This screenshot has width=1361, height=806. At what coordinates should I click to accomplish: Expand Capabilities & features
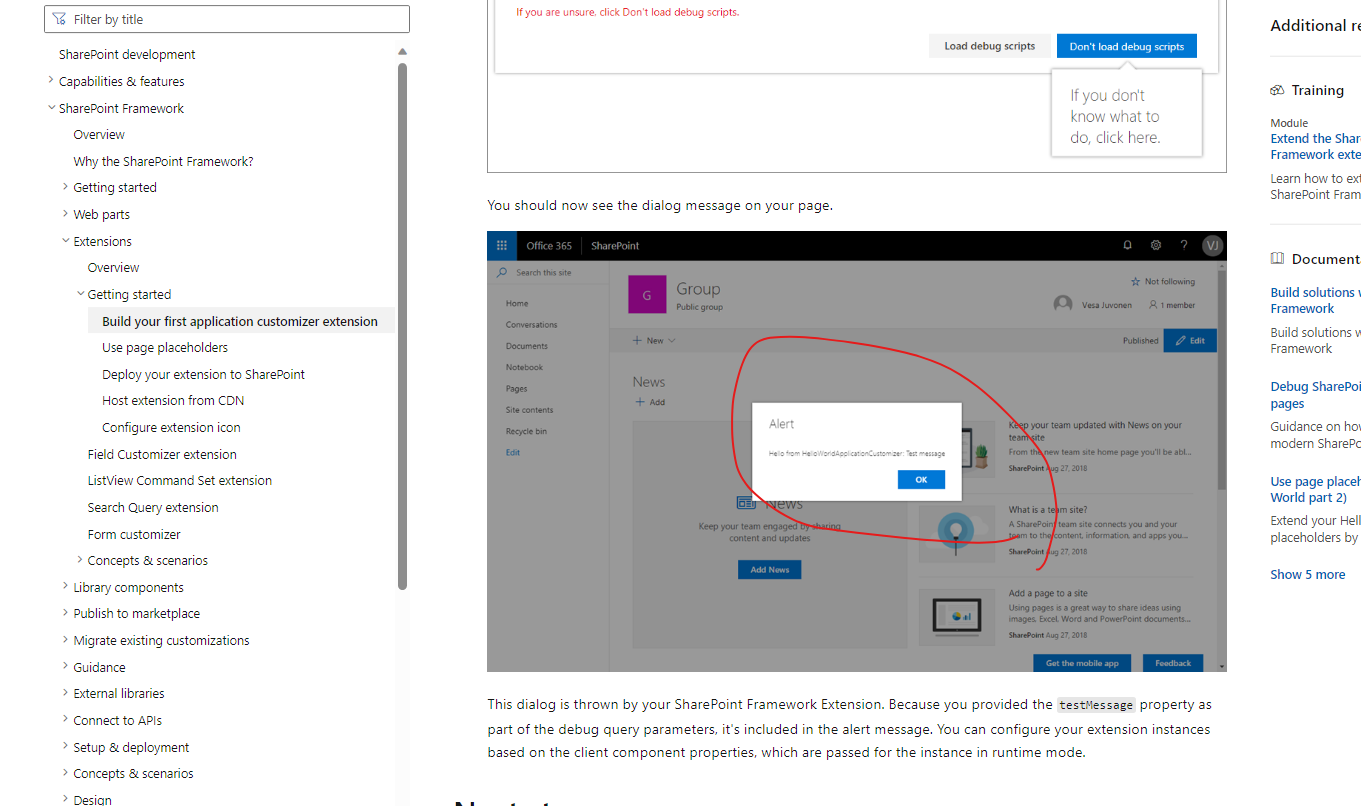point(52,81)
